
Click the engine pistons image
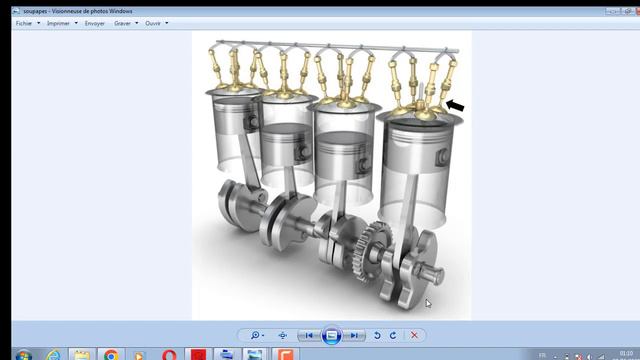pos(331,175)
